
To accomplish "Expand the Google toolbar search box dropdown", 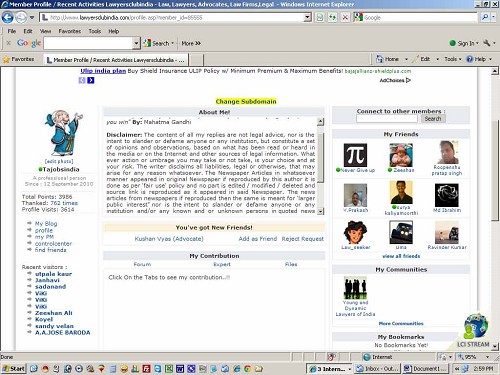I will point(136,43).
